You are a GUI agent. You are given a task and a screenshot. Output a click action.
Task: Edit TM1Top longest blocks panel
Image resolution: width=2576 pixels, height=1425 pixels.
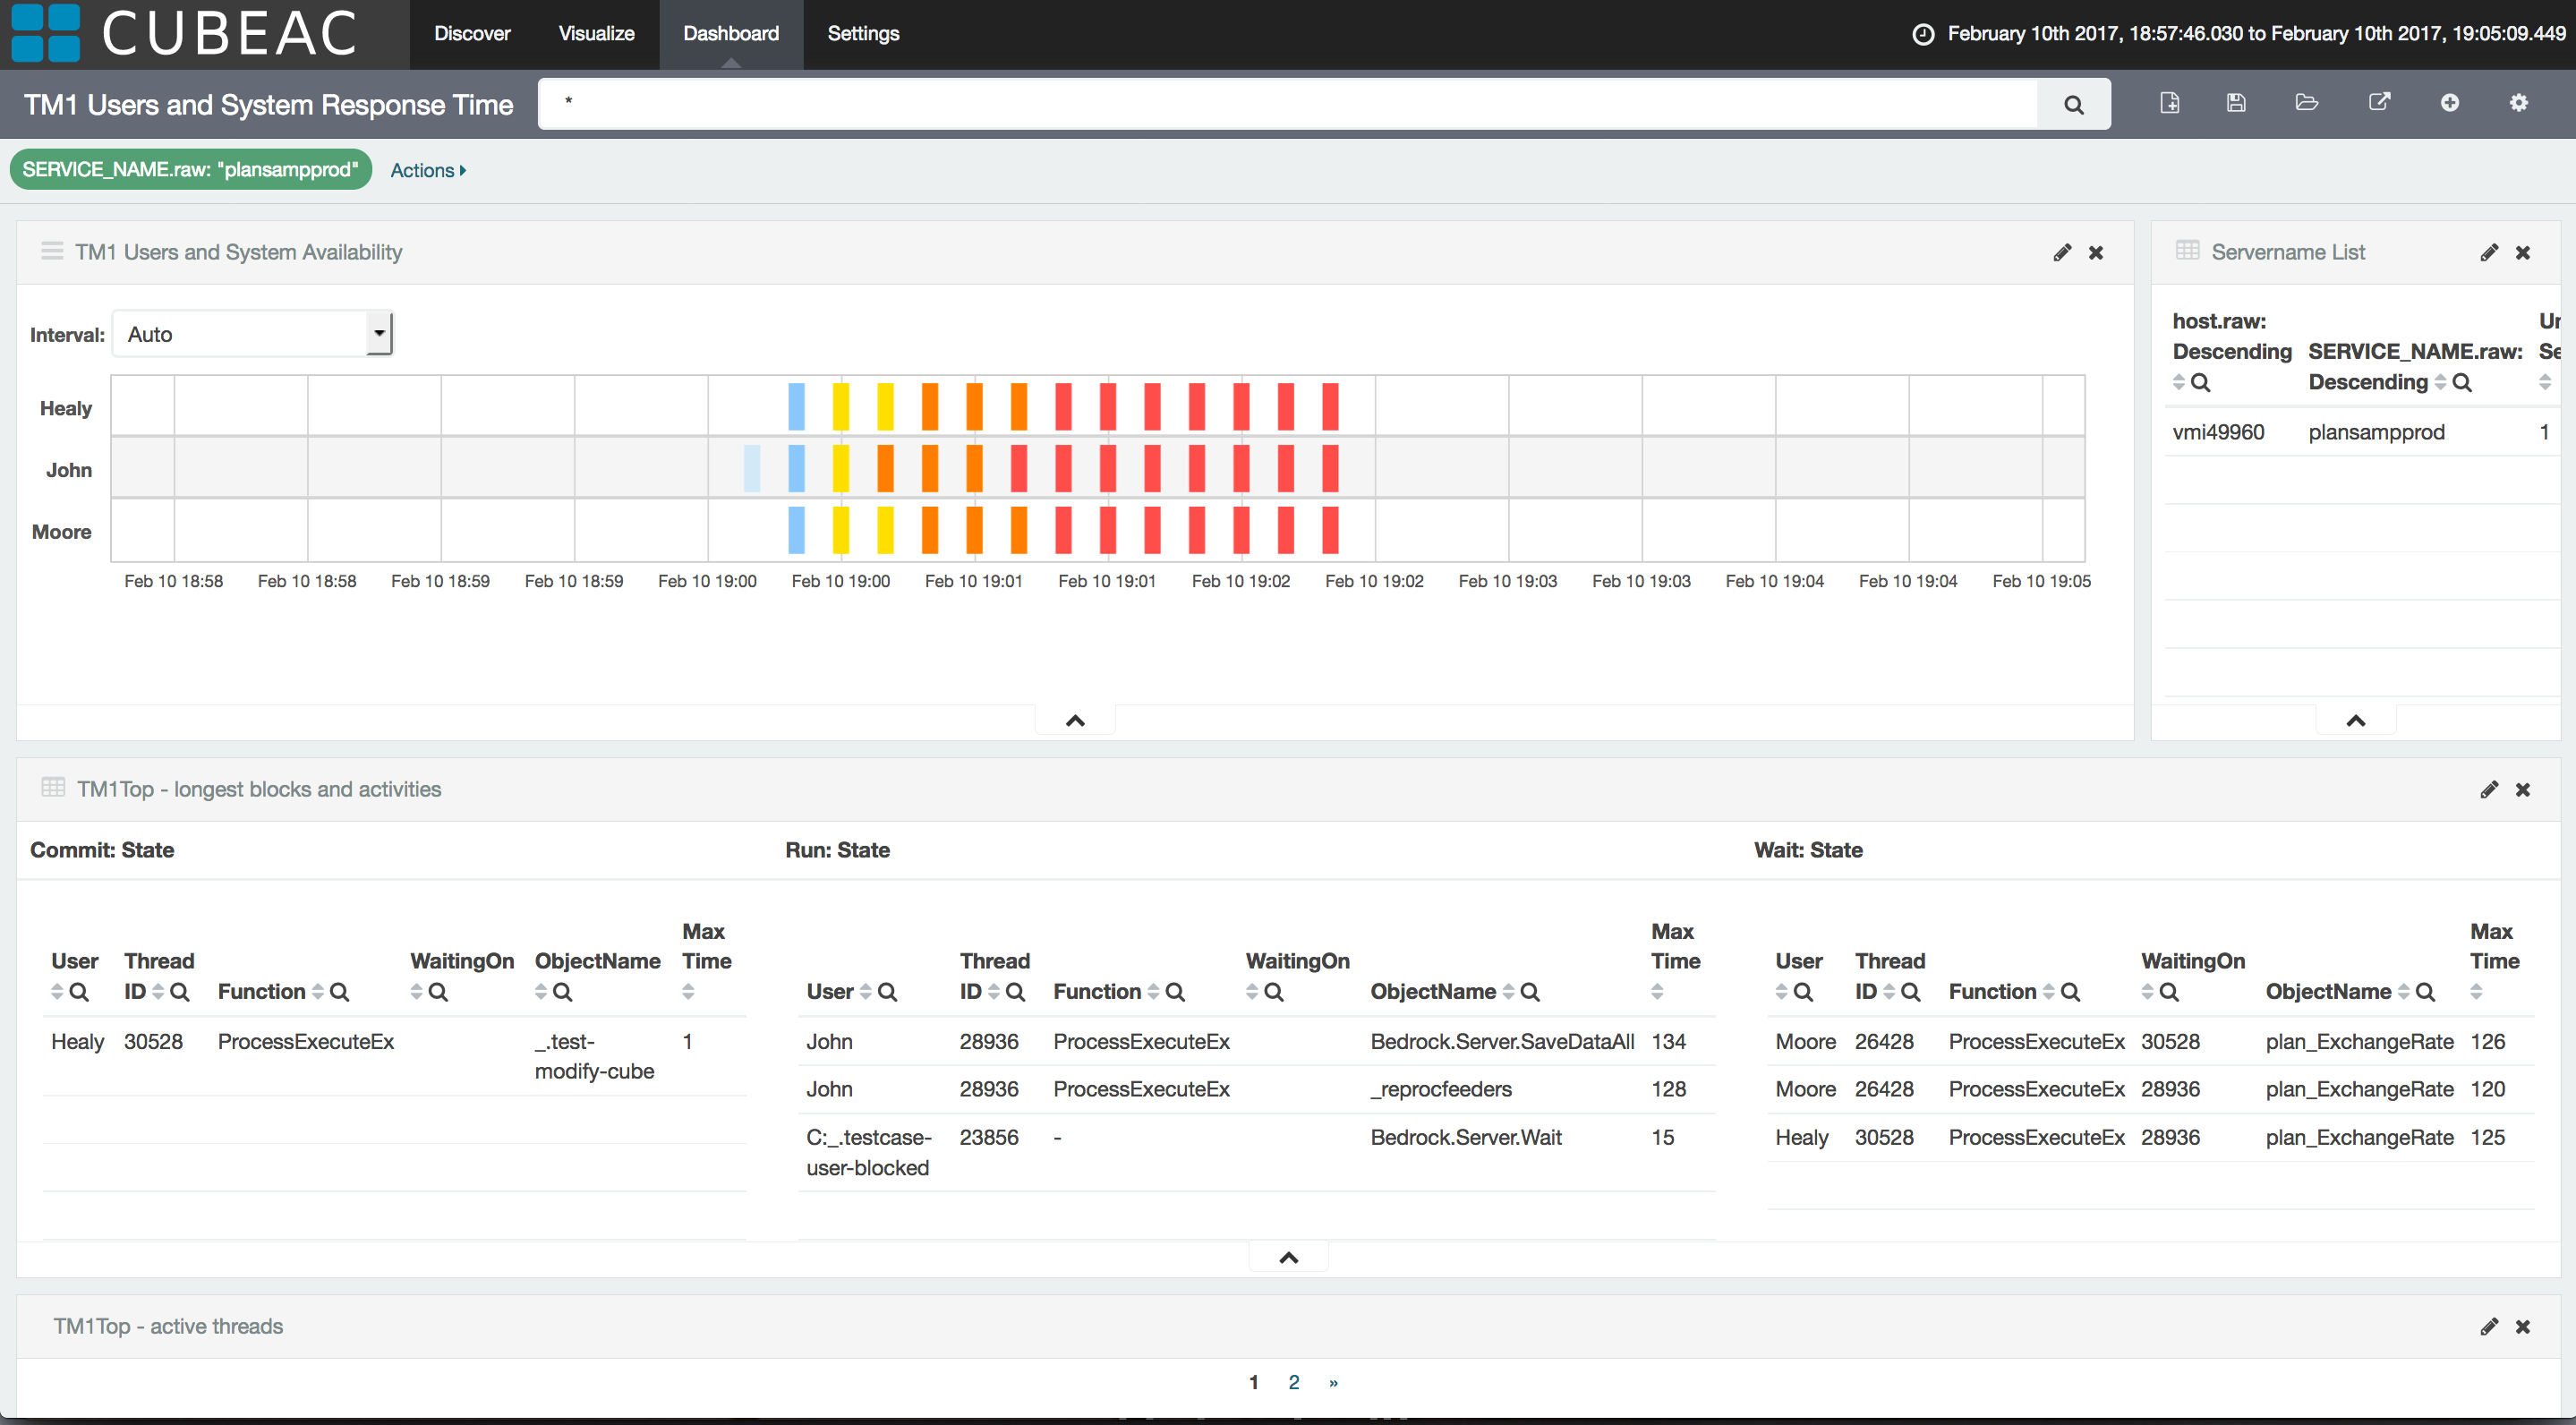pyautogui.click(x=2489, y=790)
